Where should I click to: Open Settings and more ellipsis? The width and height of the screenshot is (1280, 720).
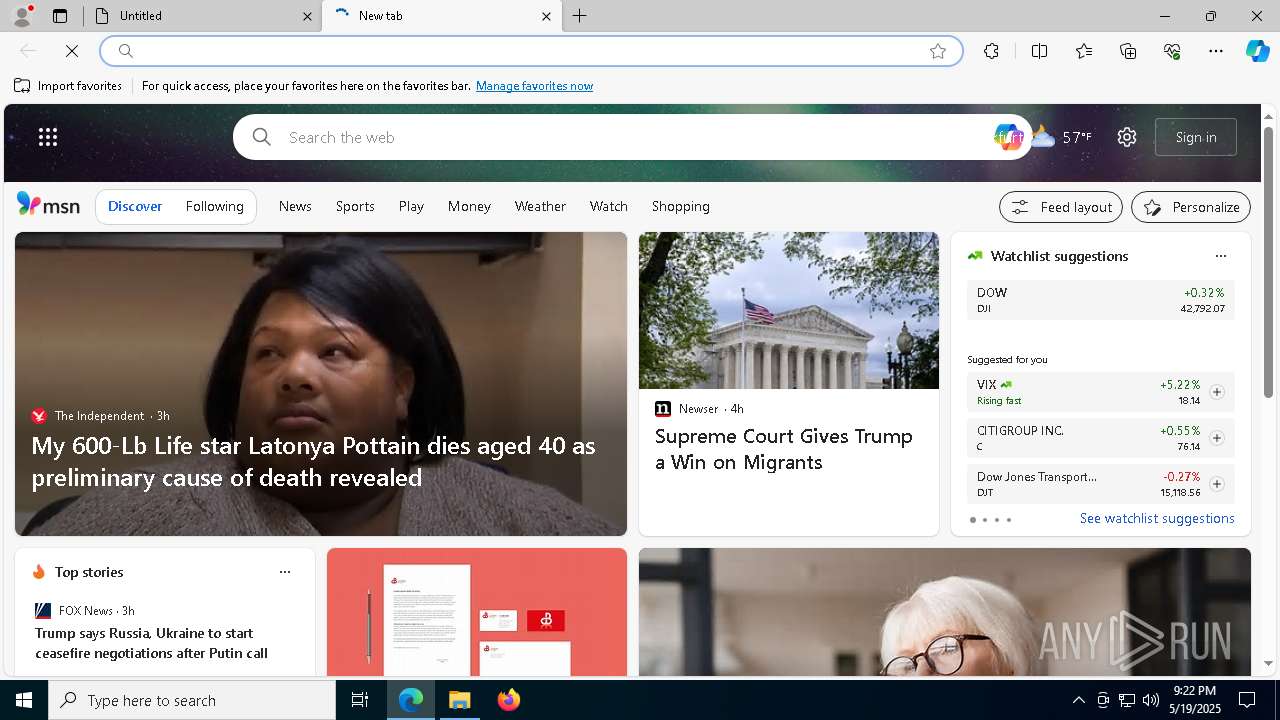point(1216,51)
